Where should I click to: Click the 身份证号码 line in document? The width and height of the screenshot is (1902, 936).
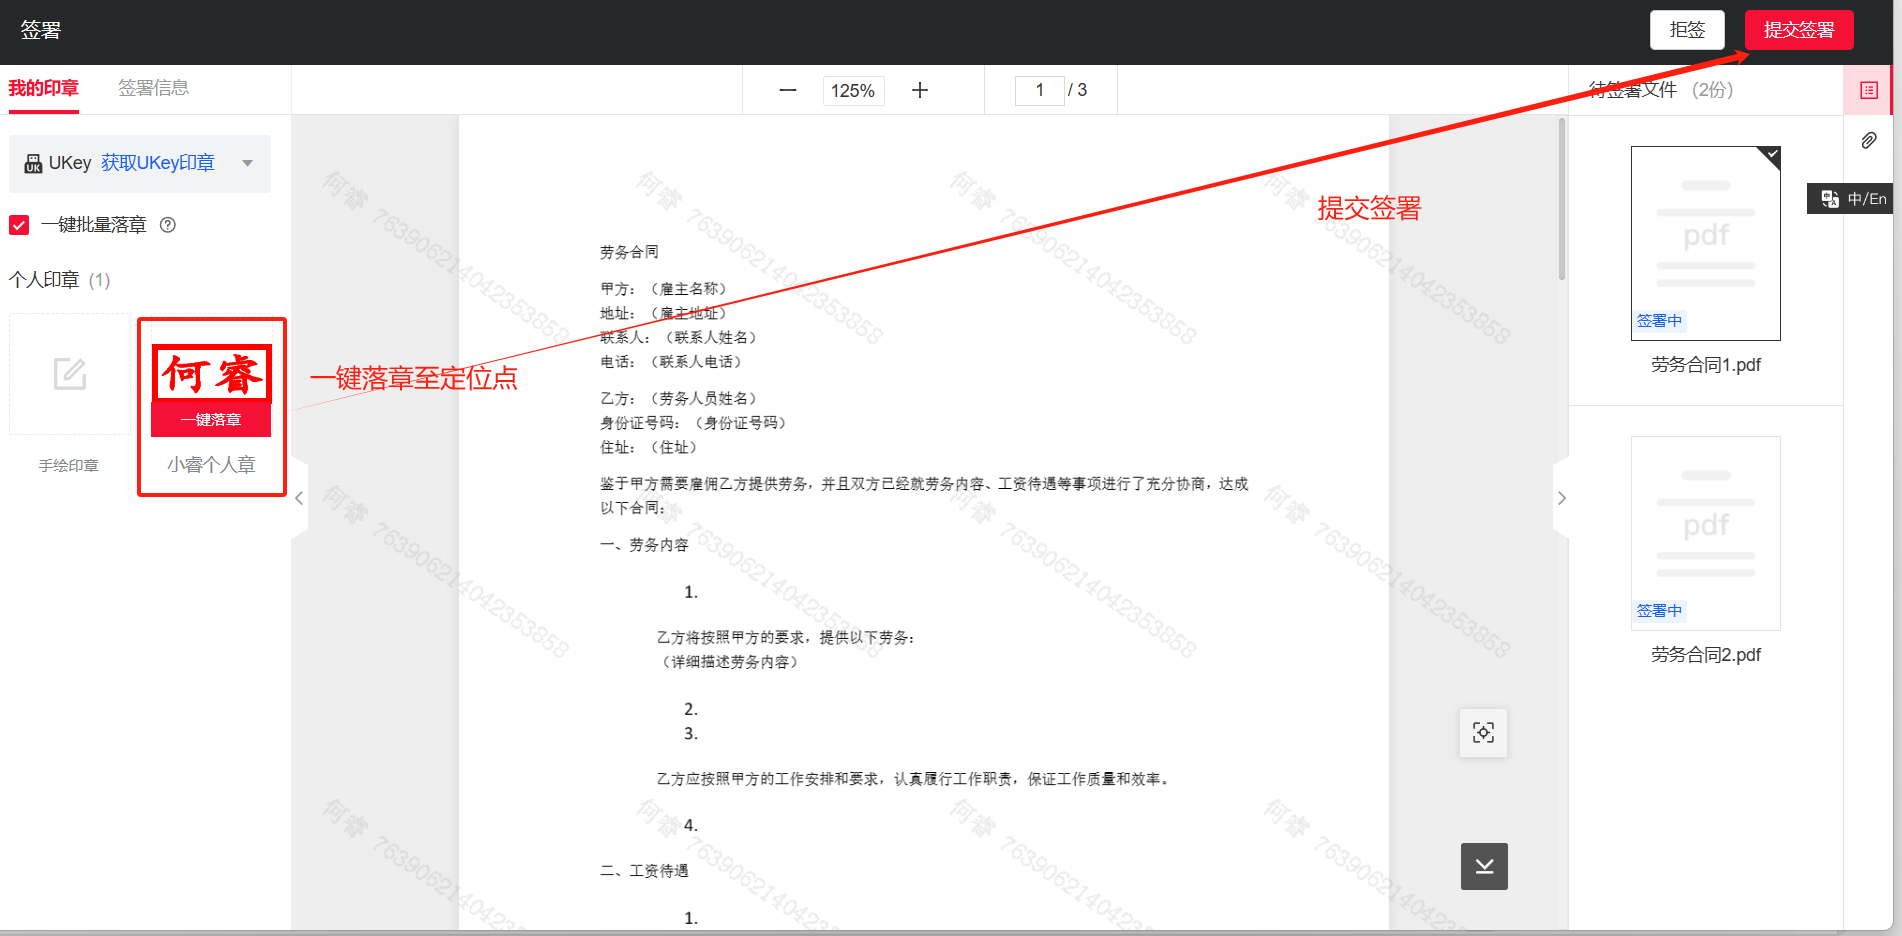click(x=693, y=423)
